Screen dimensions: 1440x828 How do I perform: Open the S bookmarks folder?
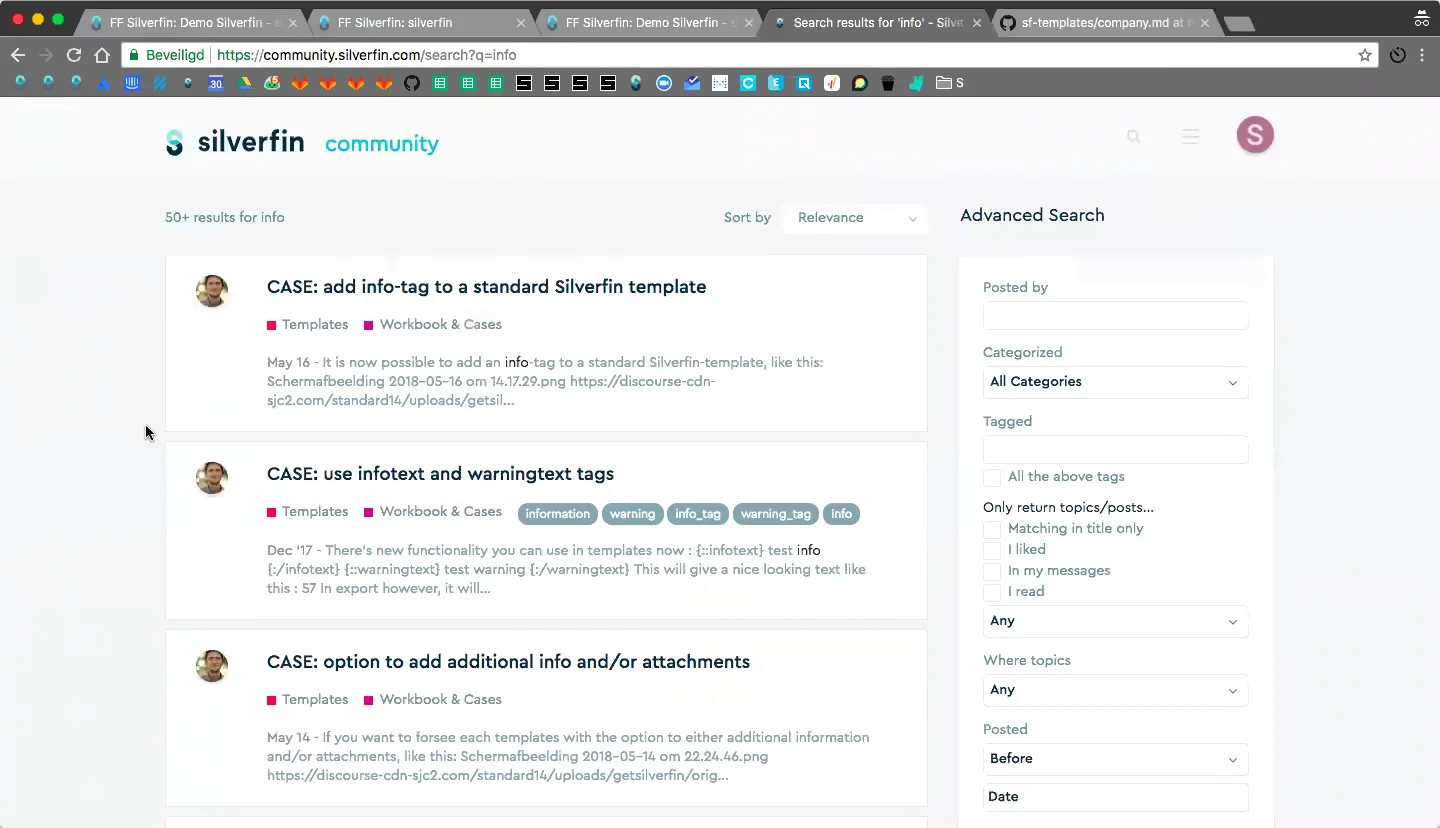(950, 83)
